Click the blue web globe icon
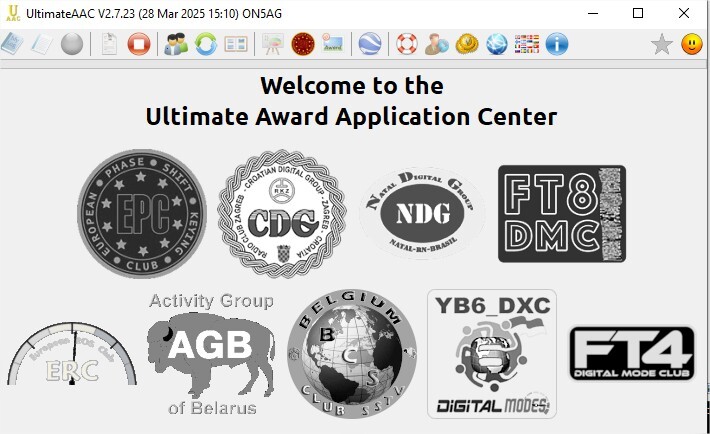The image size is (710, 434). [497, 44]
